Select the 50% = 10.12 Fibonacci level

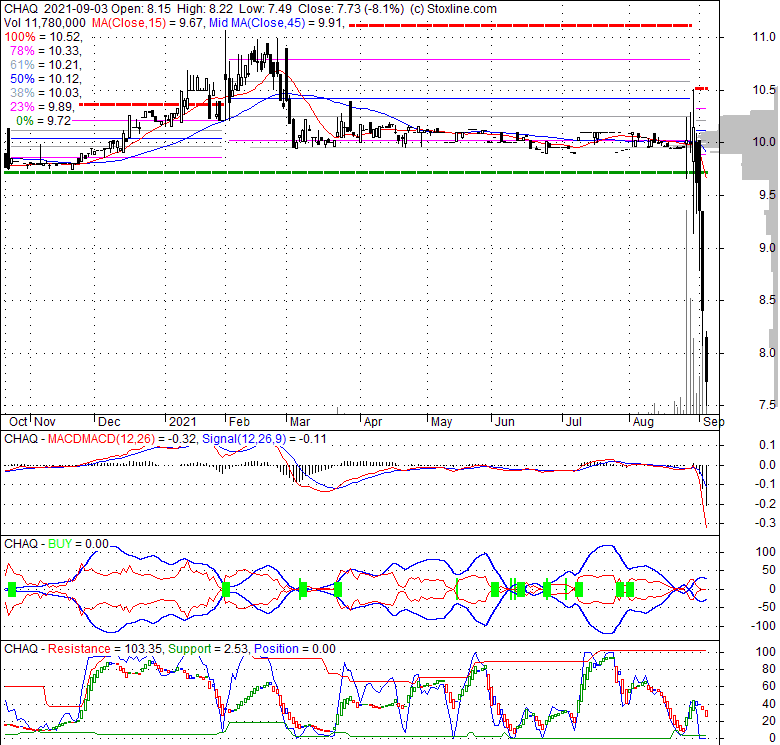click(46, 79)
